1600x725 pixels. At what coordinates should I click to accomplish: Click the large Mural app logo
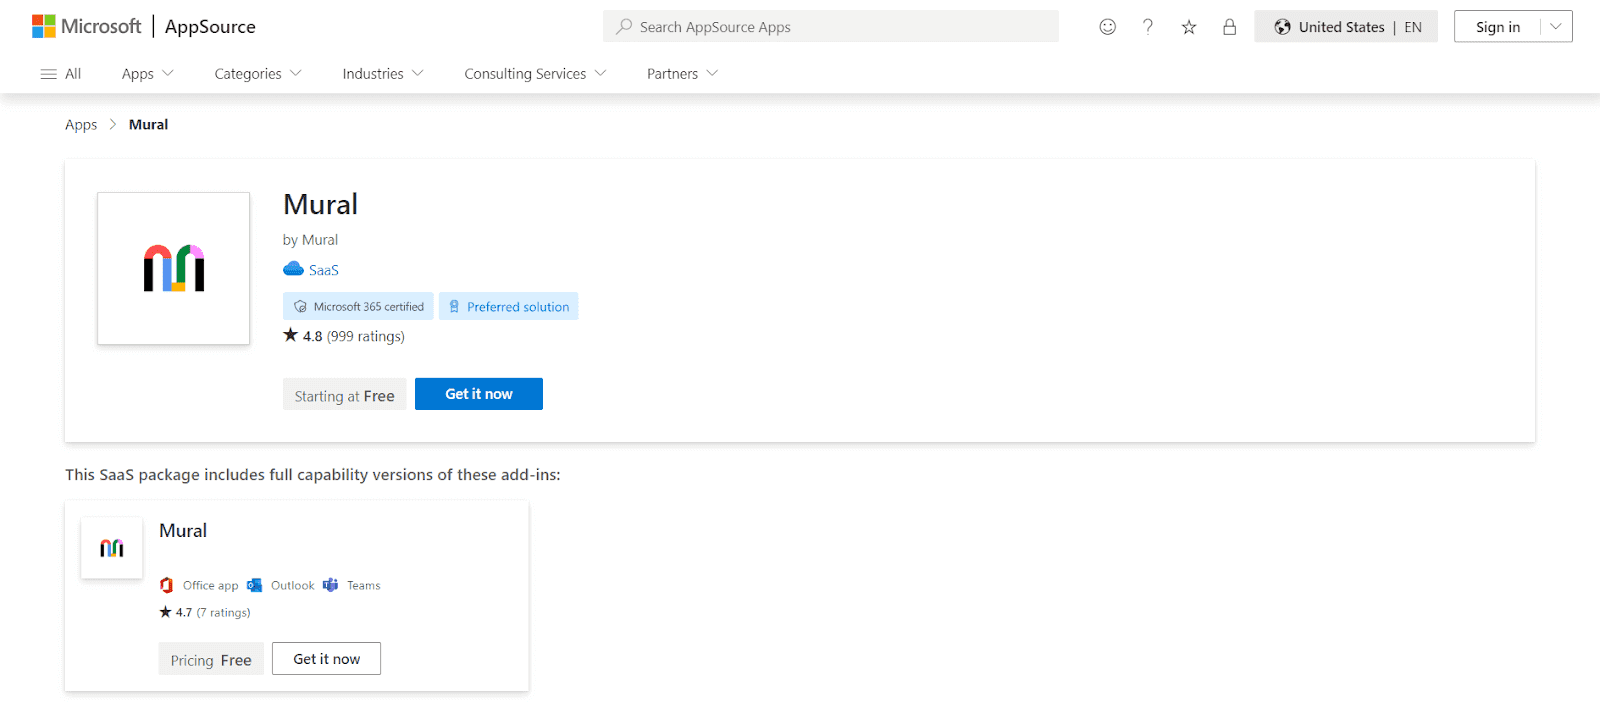pos(174,268)
